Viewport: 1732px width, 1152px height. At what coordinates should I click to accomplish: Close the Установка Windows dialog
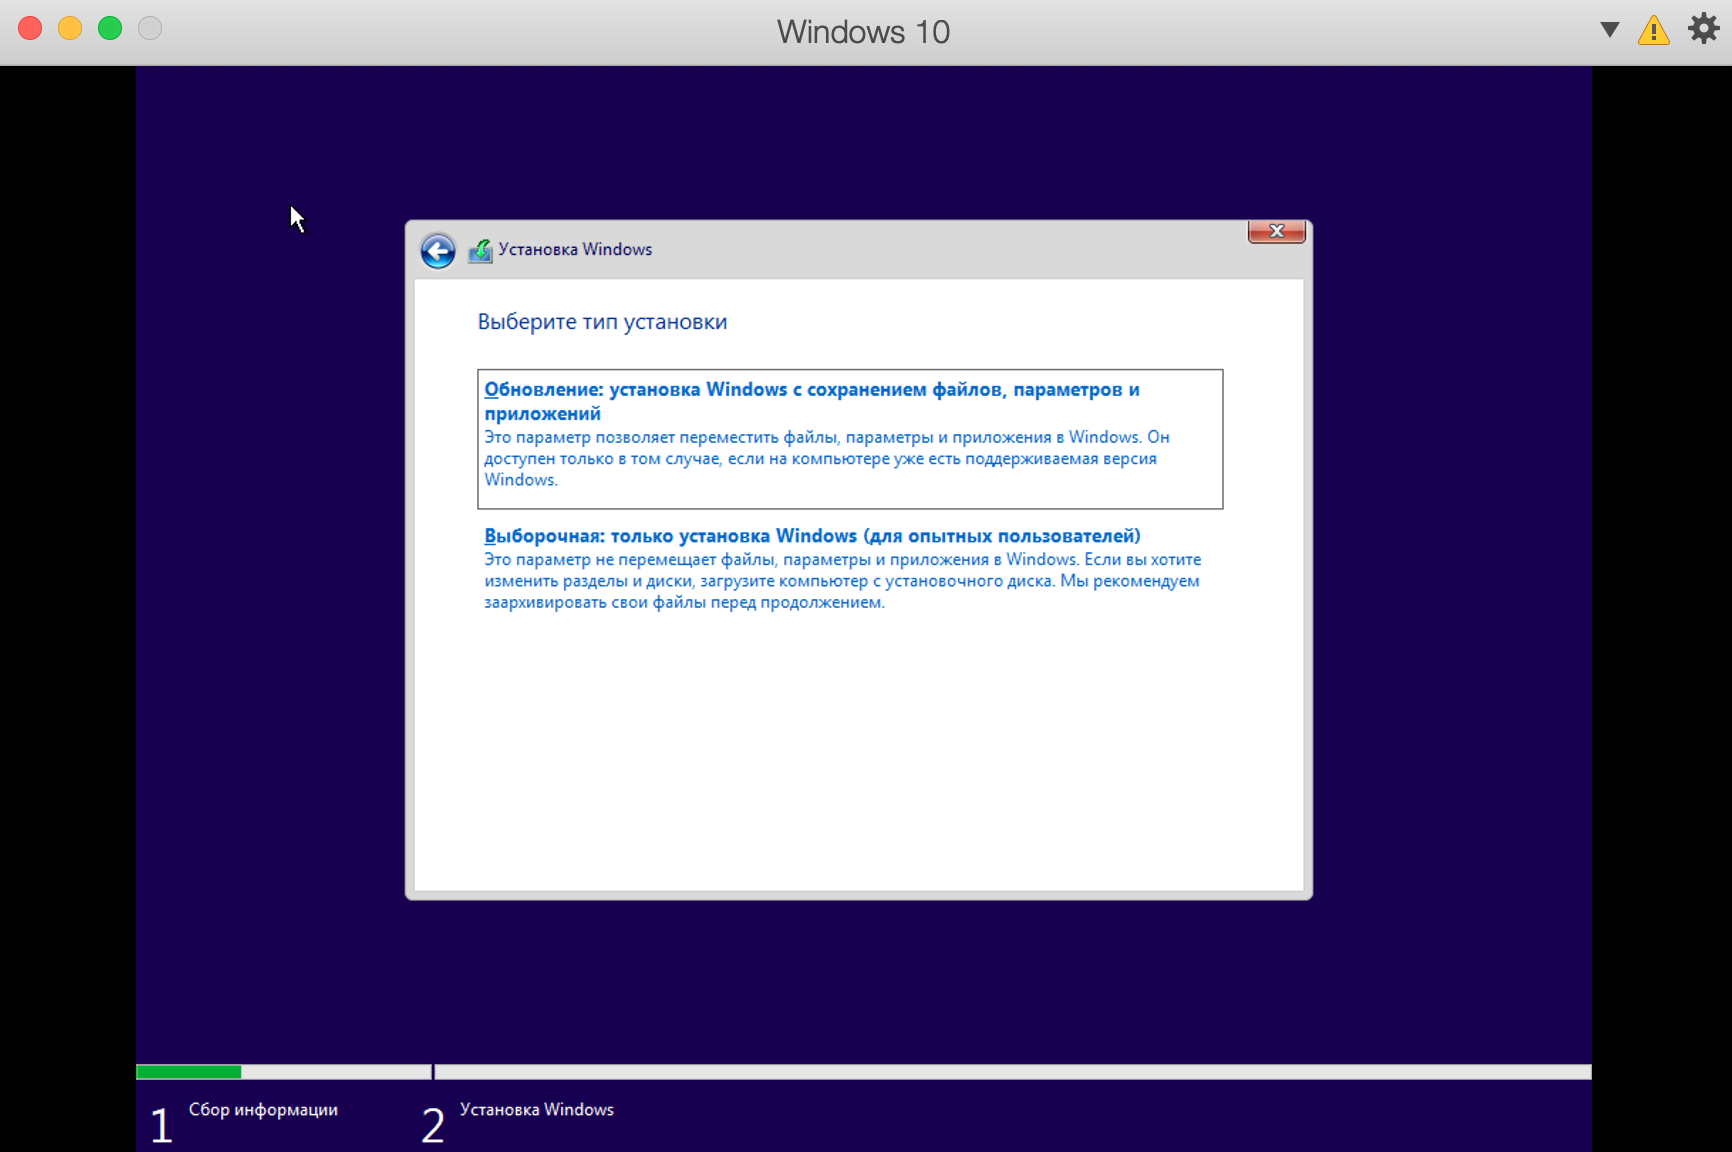1276,231
